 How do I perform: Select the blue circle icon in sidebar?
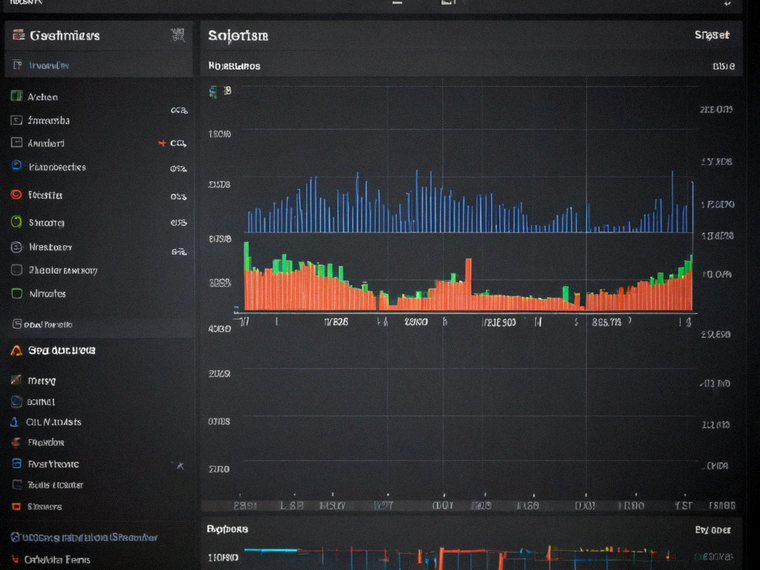[16, 166]
